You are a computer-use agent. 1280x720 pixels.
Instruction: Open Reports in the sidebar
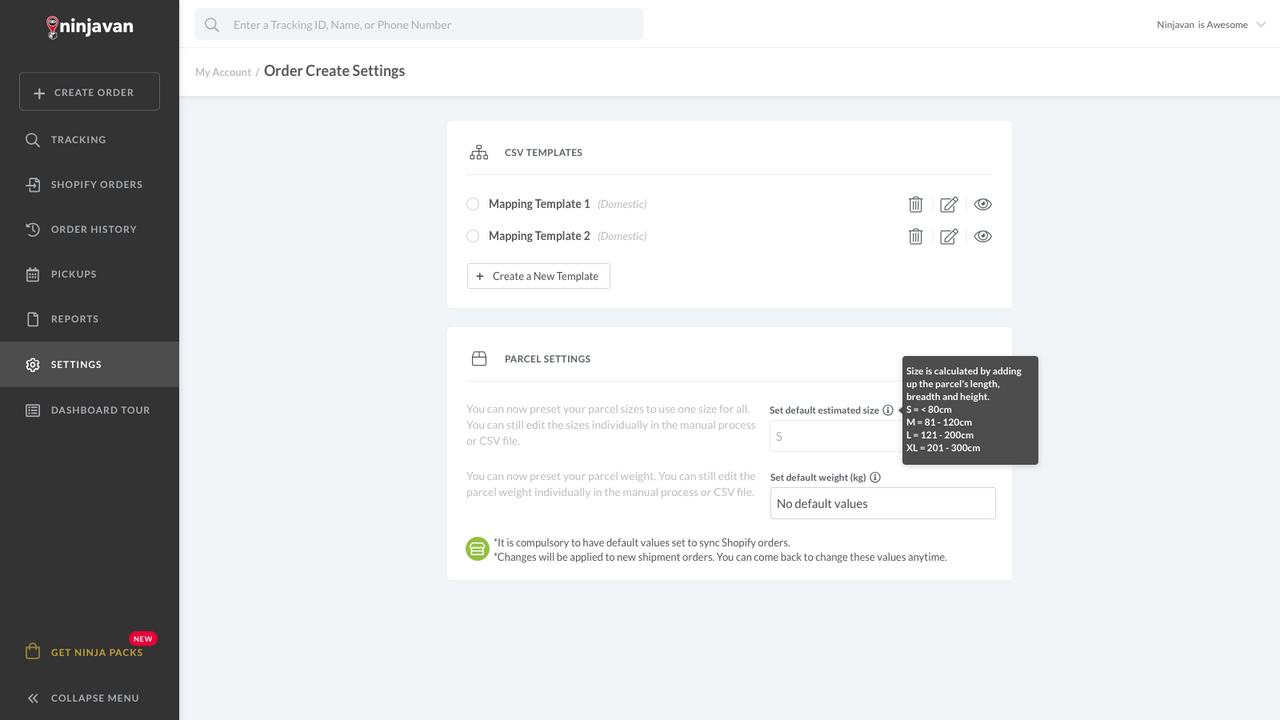[x=89, y=319]
